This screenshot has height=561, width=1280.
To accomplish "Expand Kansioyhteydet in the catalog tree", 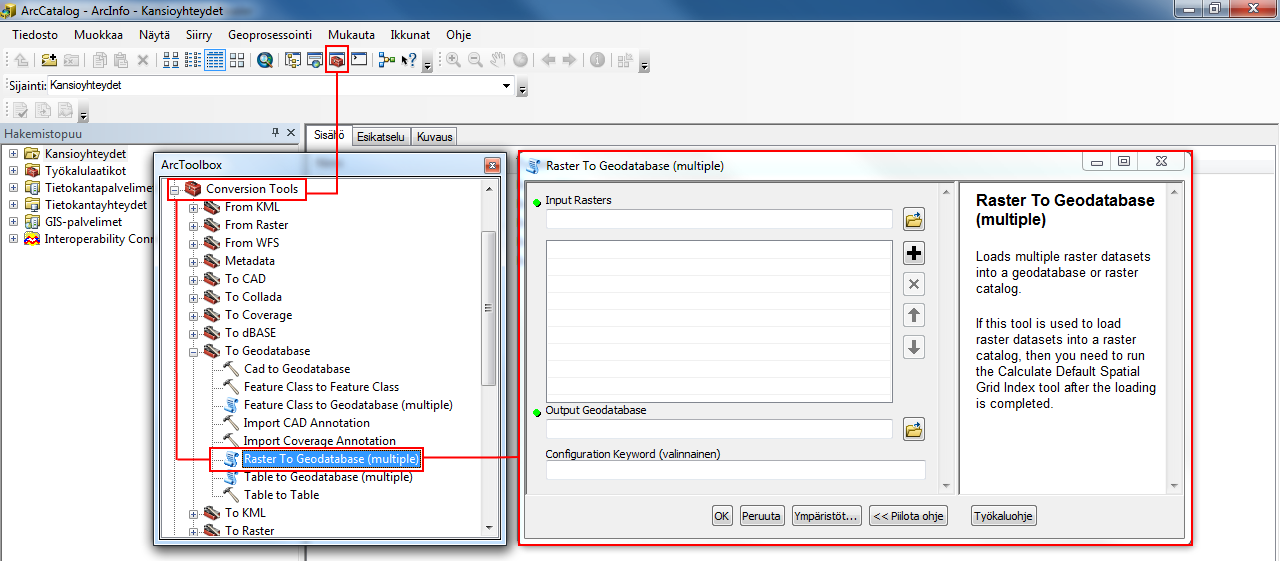I will [x=13, y=154].
